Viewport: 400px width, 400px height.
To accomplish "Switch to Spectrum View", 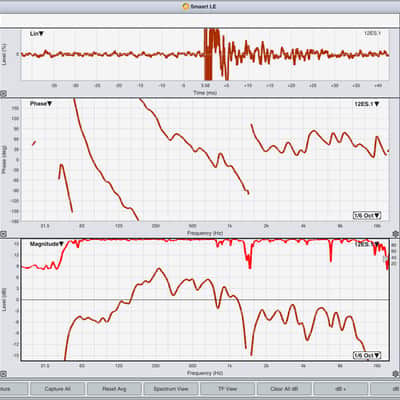I will [x=171, y=389].
